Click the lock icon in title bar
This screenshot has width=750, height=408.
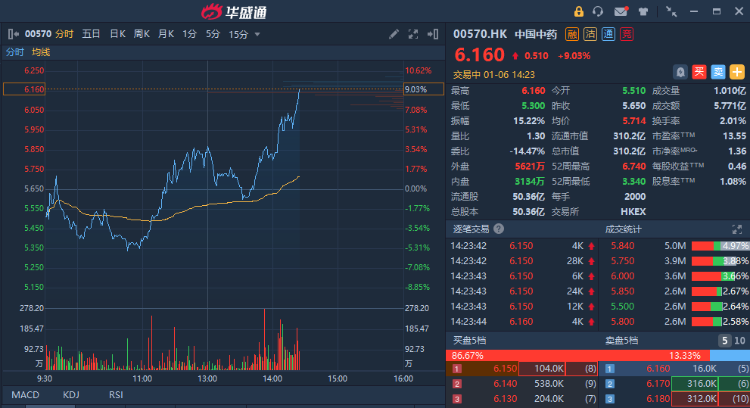pos(579,11)
